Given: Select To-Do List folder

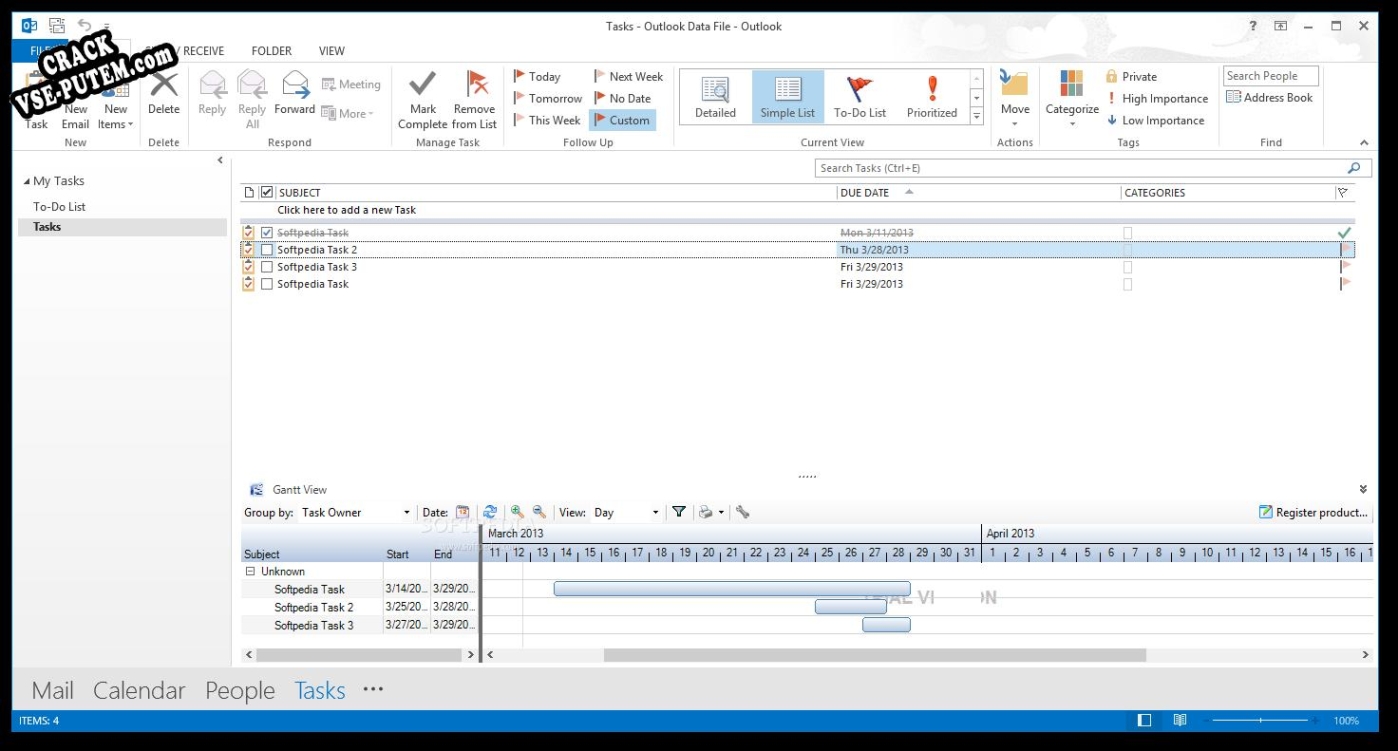Looking at the screenshot, I should (x=59, y=206).
